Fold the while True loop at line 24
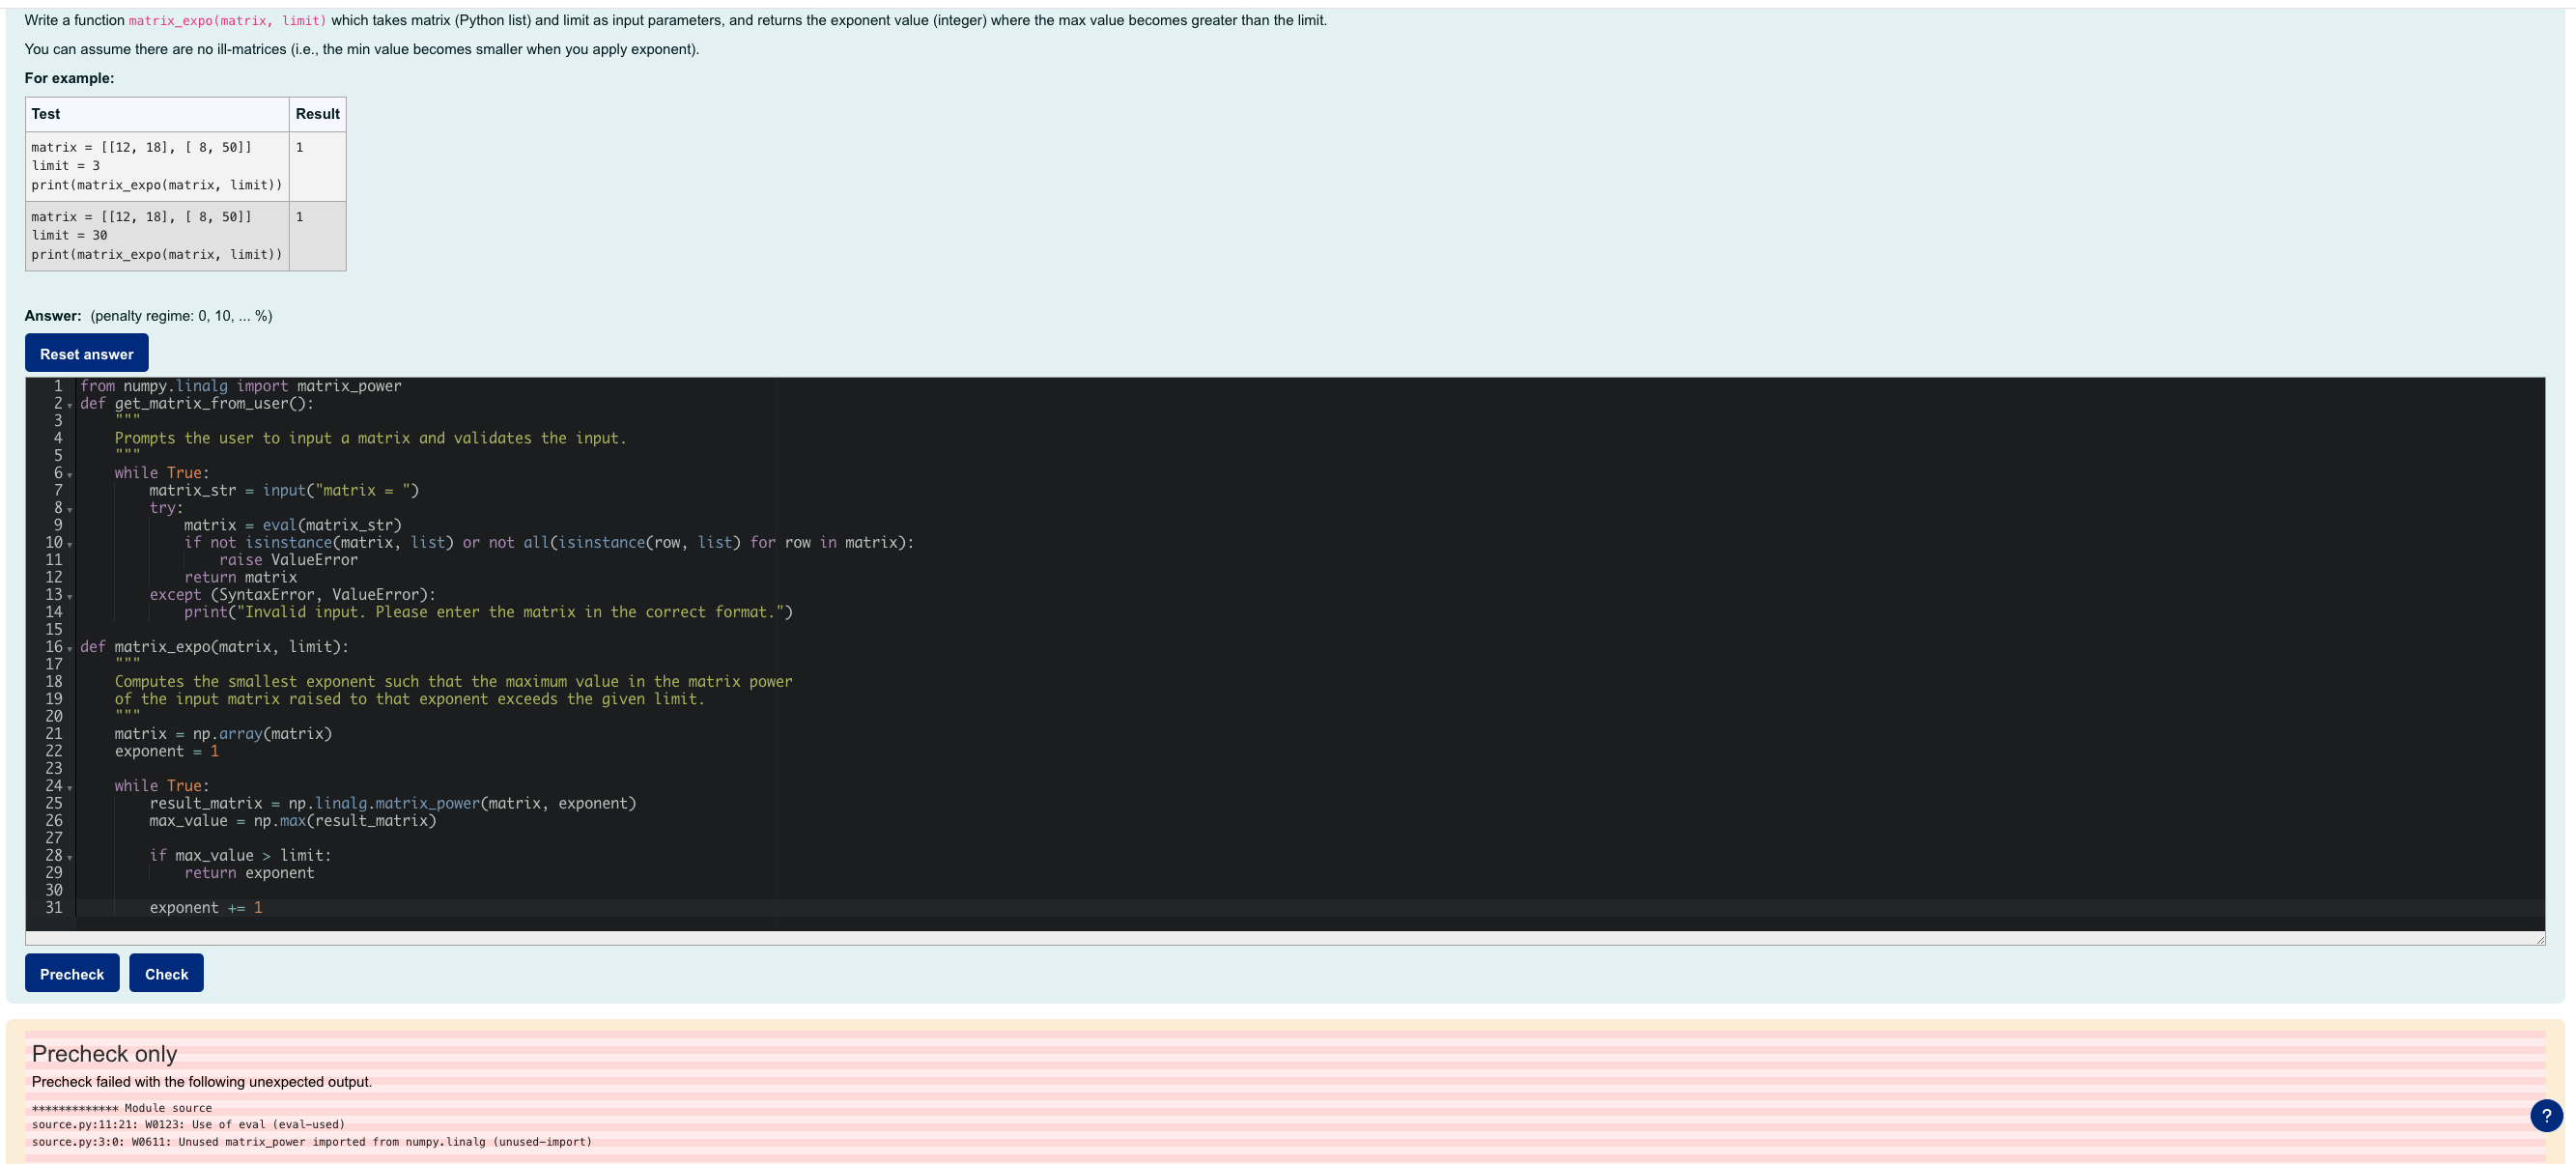Screen dimensions: 2576x1164 69,786
